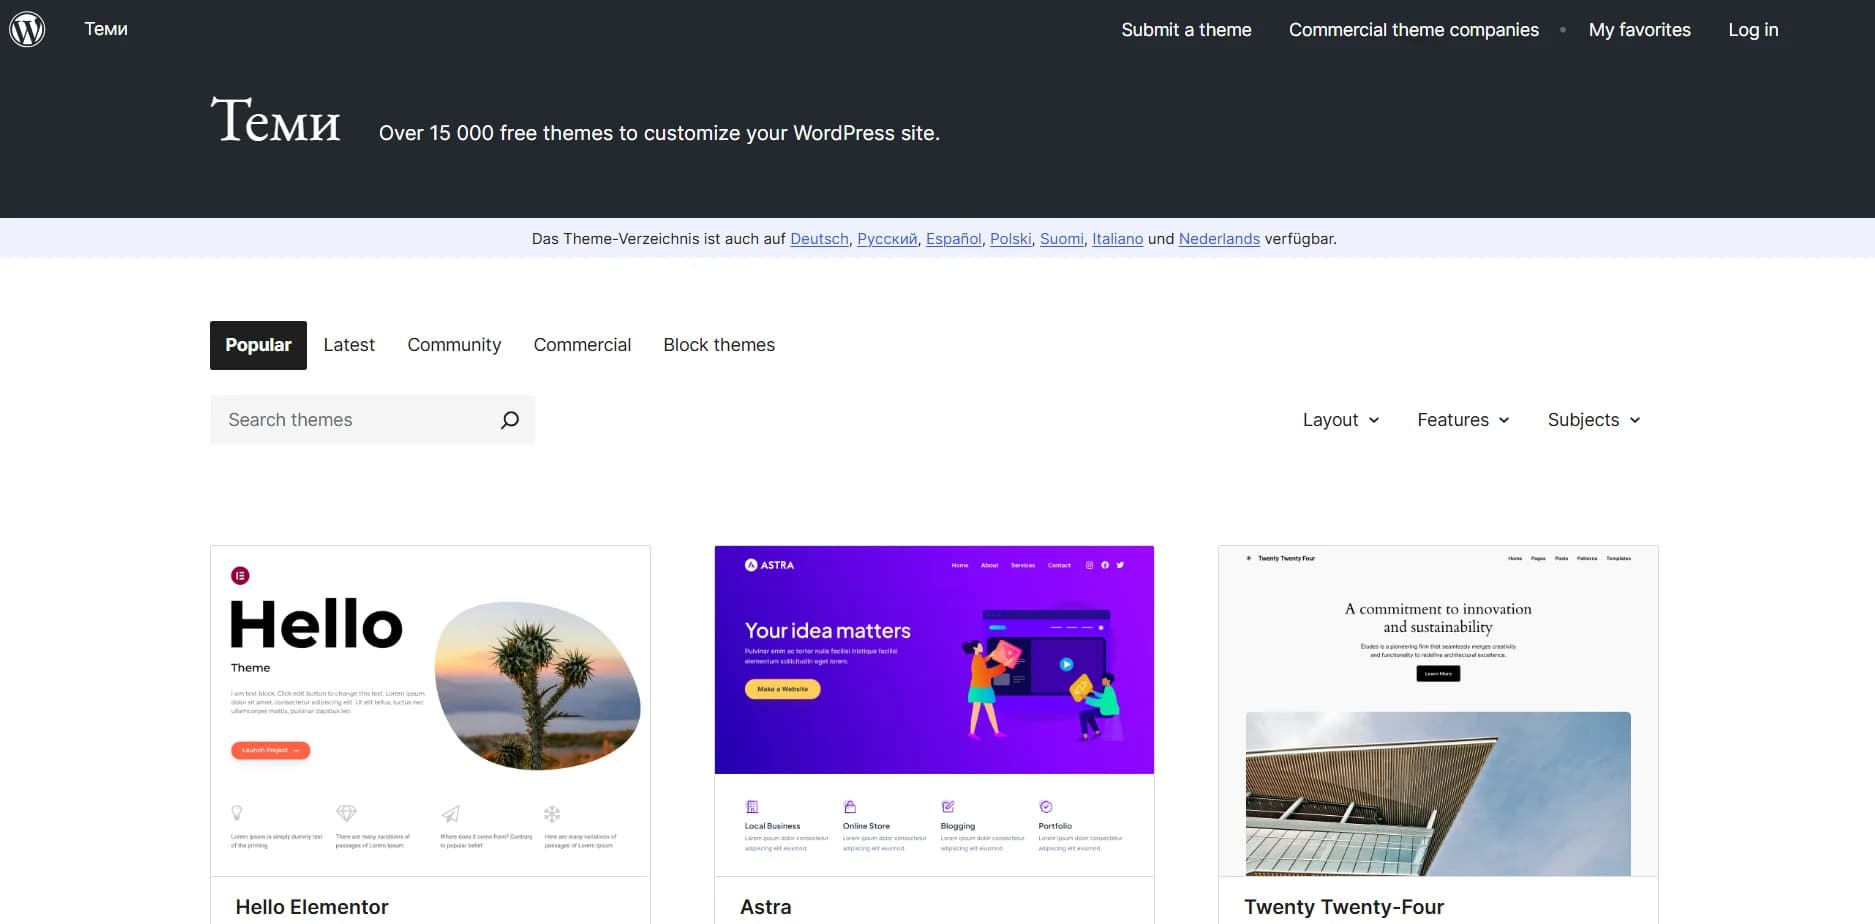Image resolution: width=1875 pixels, height=924 pixels.
Task: Open the Polski language link
Action: pos(1010,239)
